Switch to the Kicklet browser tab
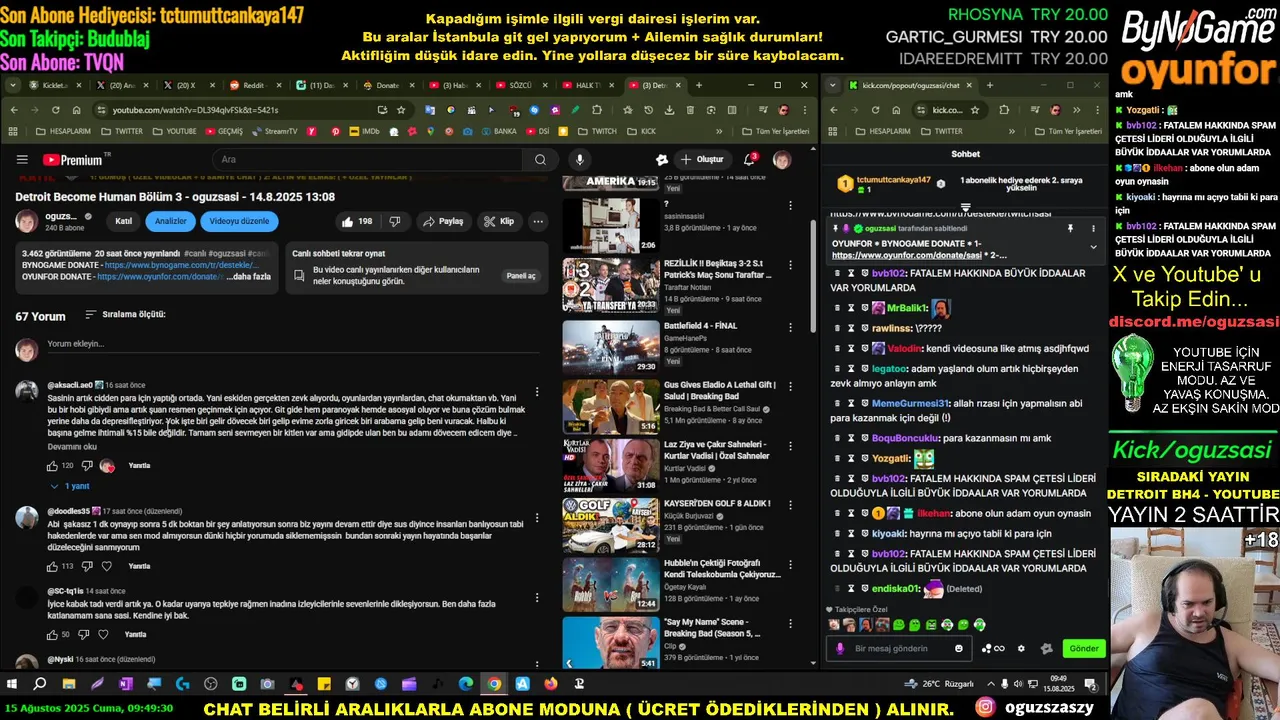The width and height of the screenshot is (1280, 720). point(55,85)
